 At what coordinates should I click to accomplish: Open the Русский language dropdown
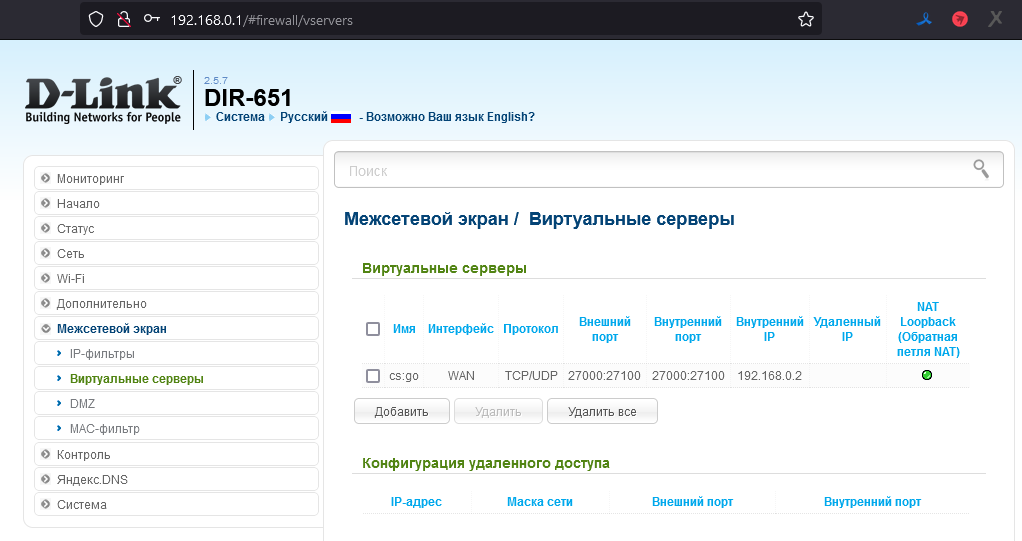tap(304, 117)
